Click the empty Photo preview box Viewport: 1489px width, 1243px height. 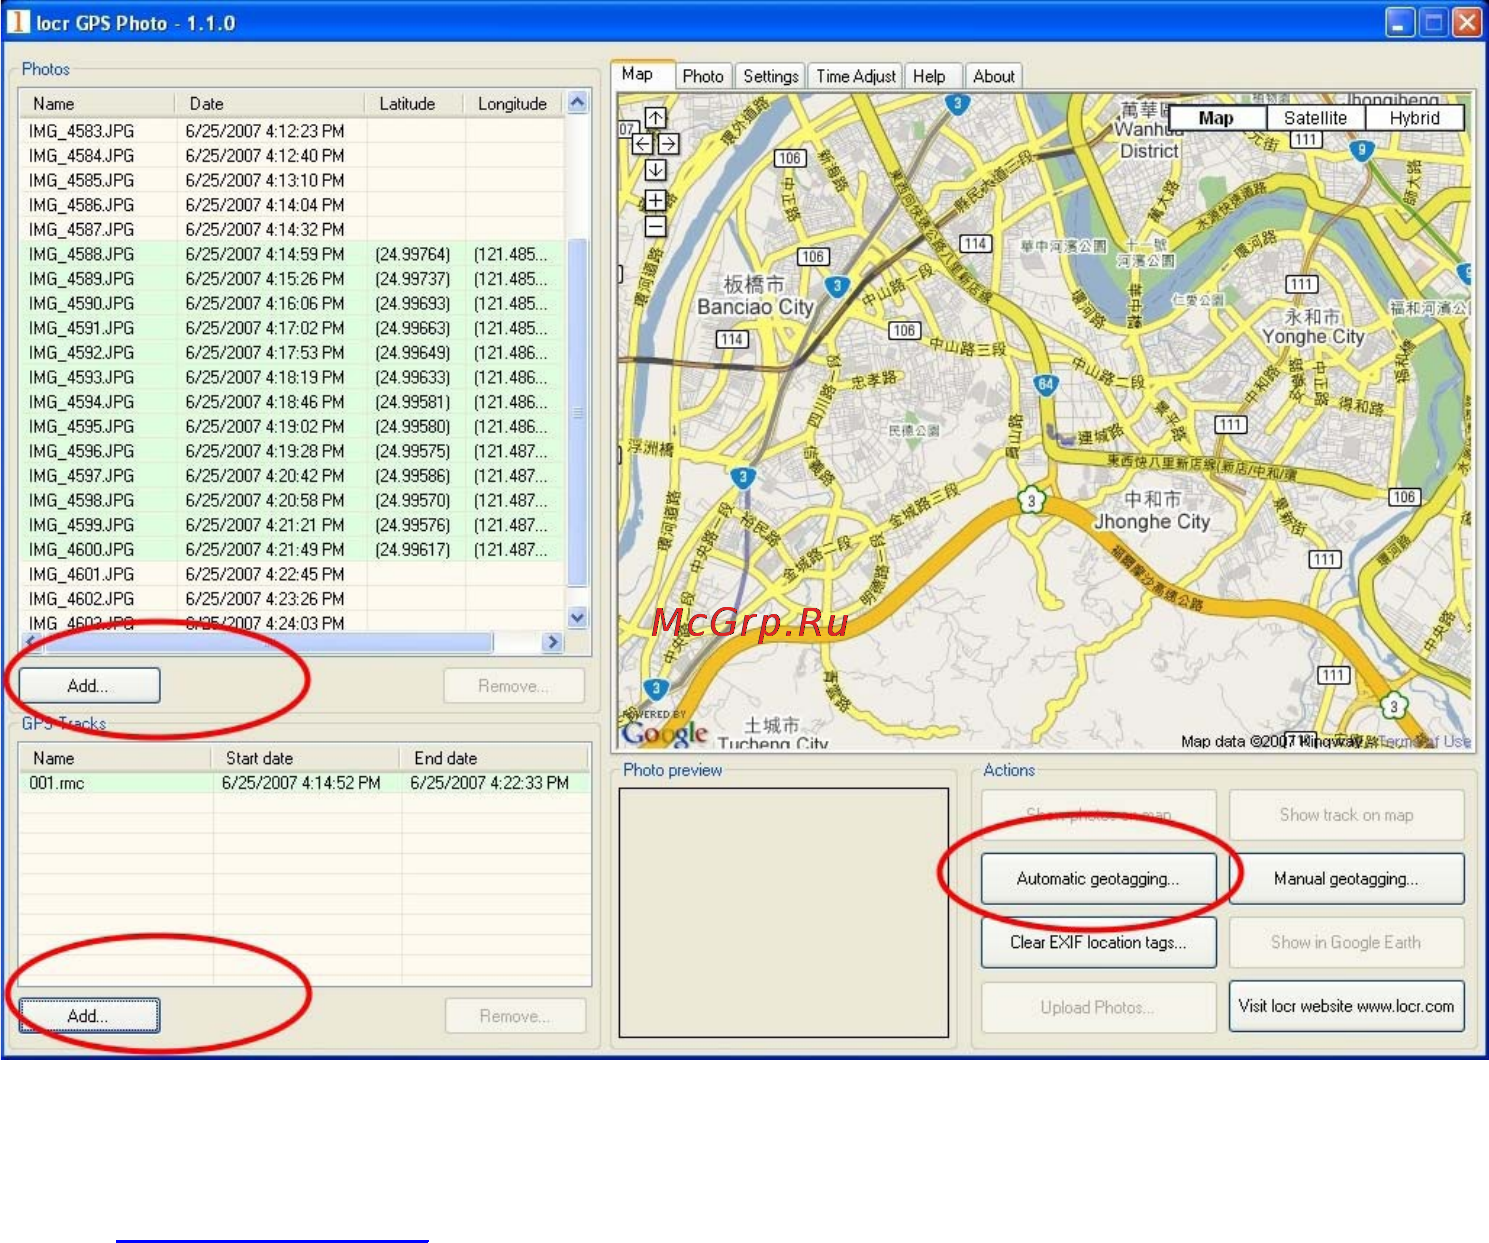pyautogui.click(x=784, y=913)
